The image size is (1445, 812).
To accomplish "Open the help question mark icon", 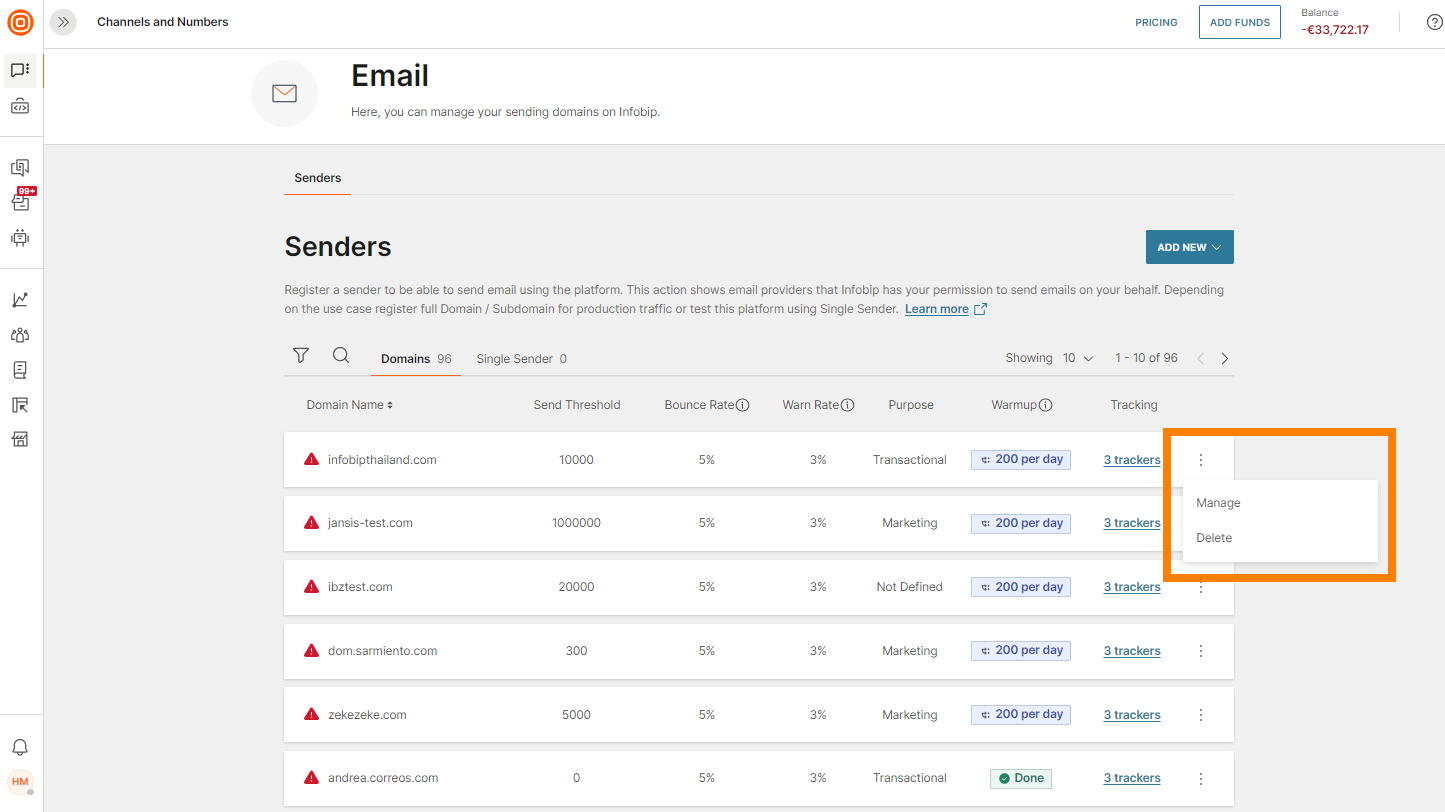I will pyautogui.click(x=1434, y=22).
